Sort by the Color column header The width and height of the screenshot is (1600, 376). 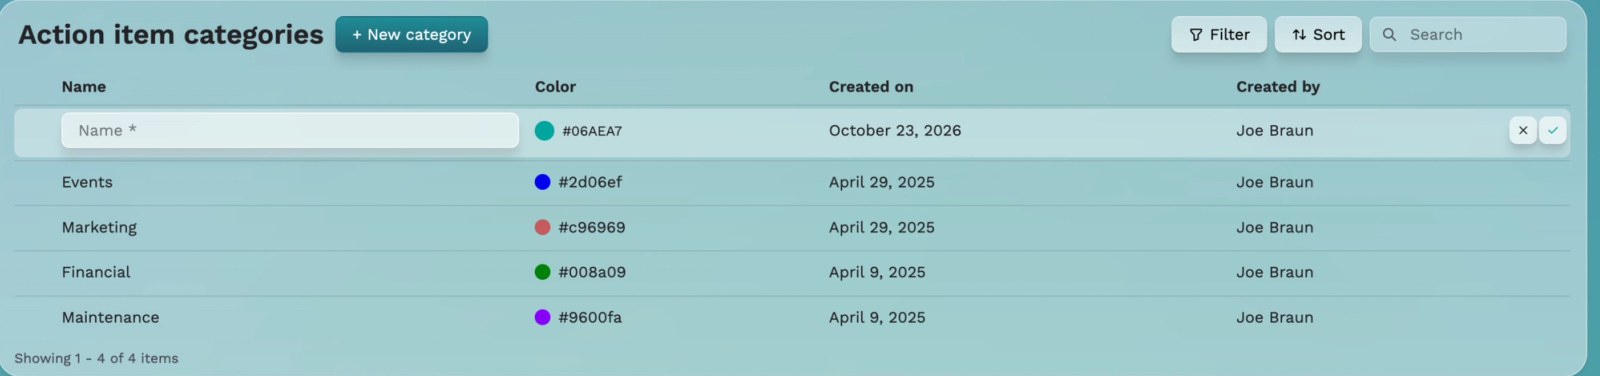555,87
